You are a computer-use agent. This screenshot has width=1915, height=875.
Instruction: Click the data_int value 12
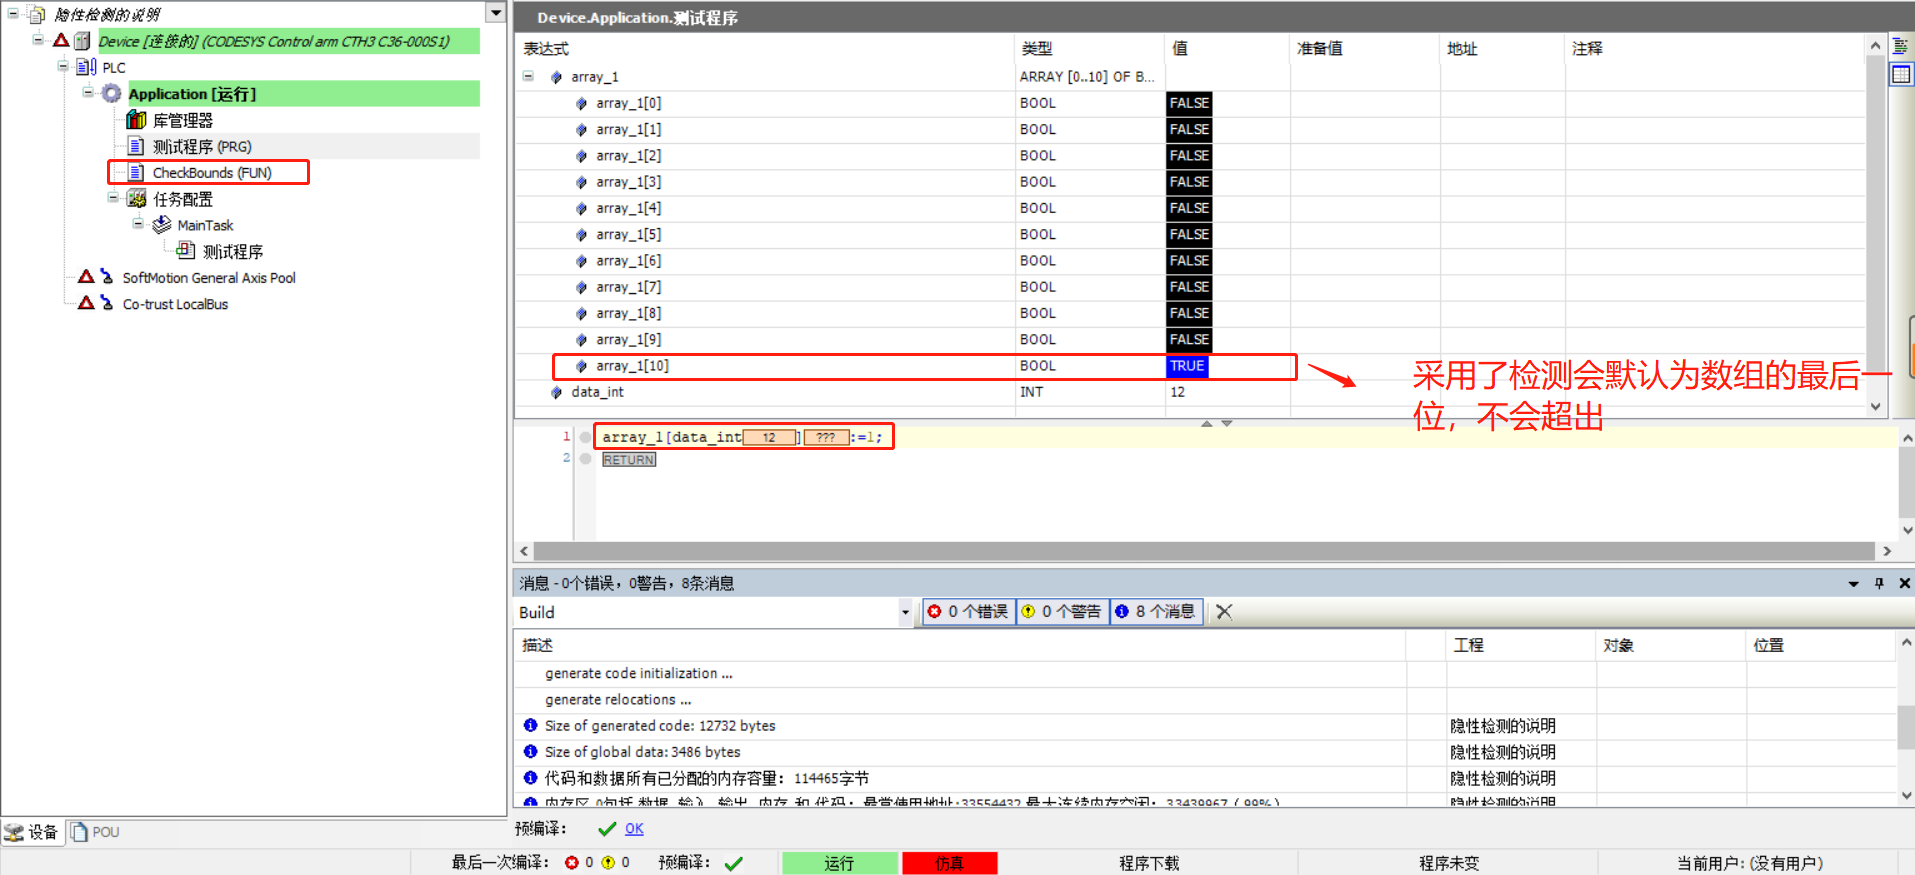tap(1178, 392)
